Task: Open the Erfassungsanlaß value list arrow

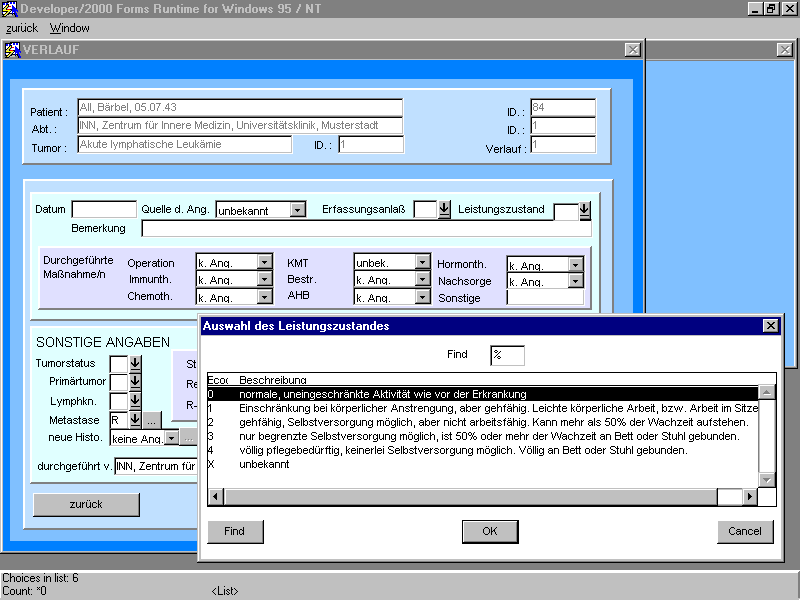Action: pos(445,210)
